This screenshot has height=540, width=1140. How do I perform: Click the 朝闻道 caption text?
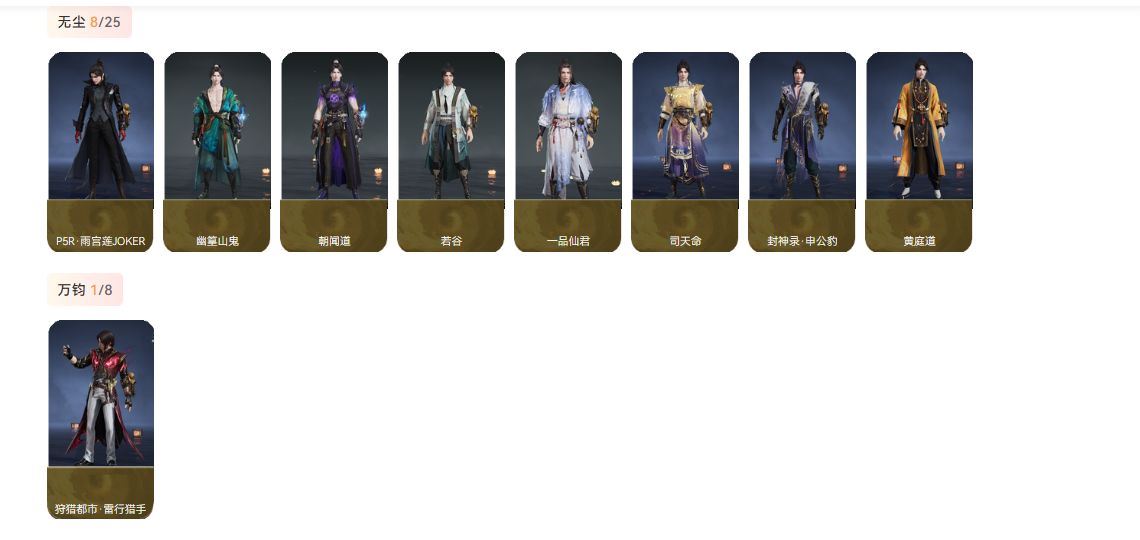click(x=334, y=241)
